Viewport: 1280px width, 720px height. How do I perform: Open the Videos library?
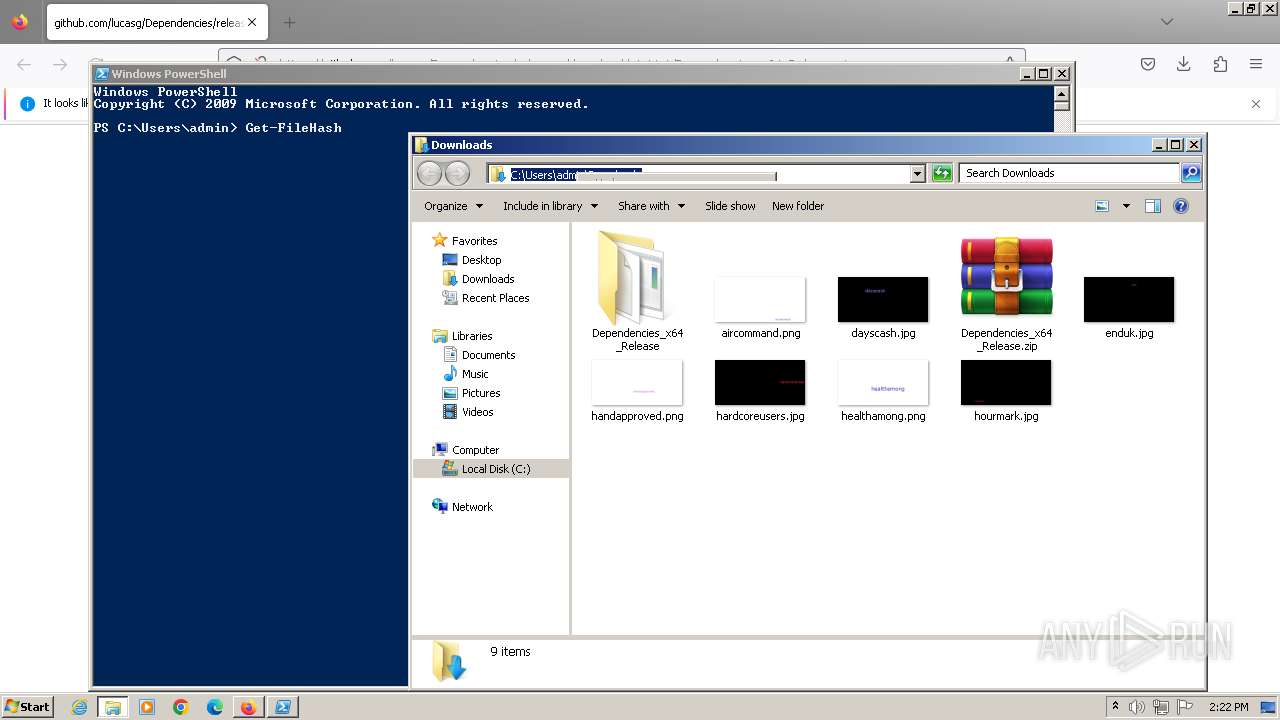pos(477,412)
